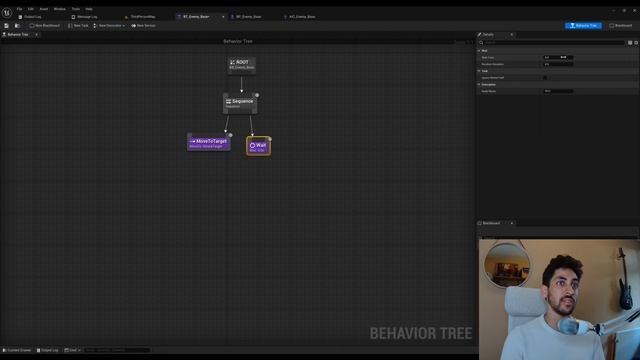Click the Node Name text field
Viewport: 640px width, 360px height.
558,91
